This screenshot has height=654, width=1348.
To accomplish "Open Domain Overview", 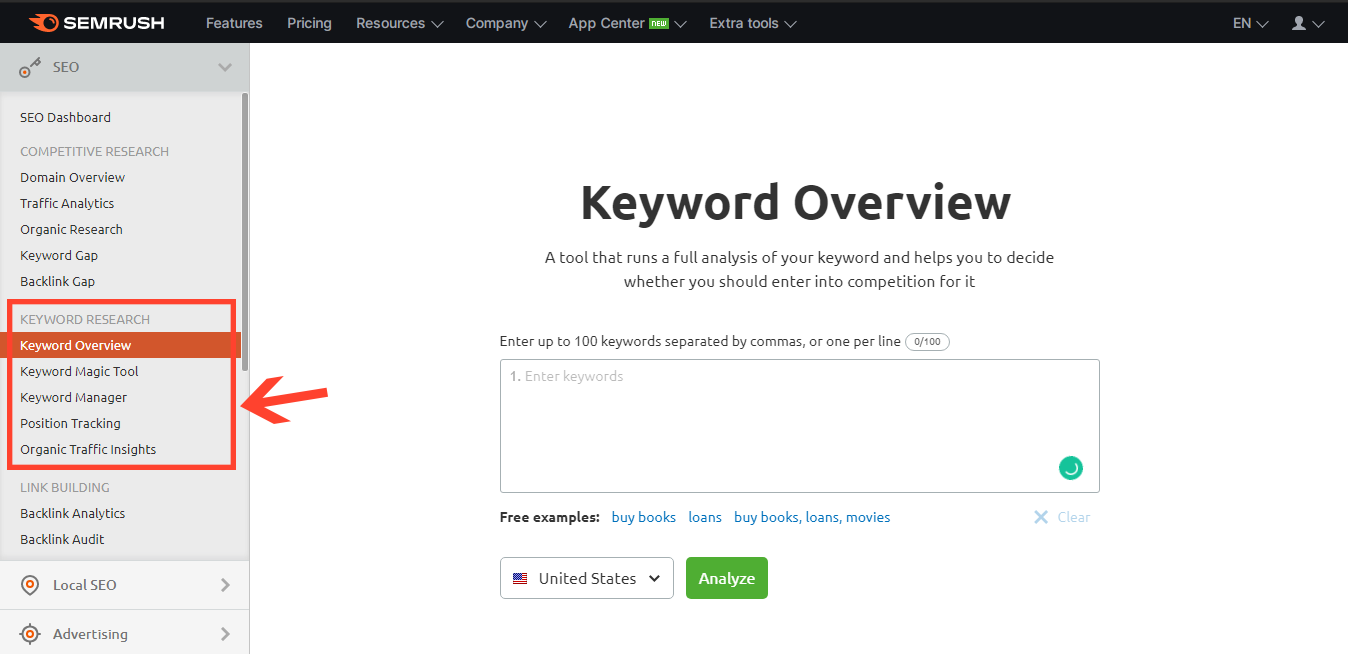I will pyautogui.click(x=72, y=177).
